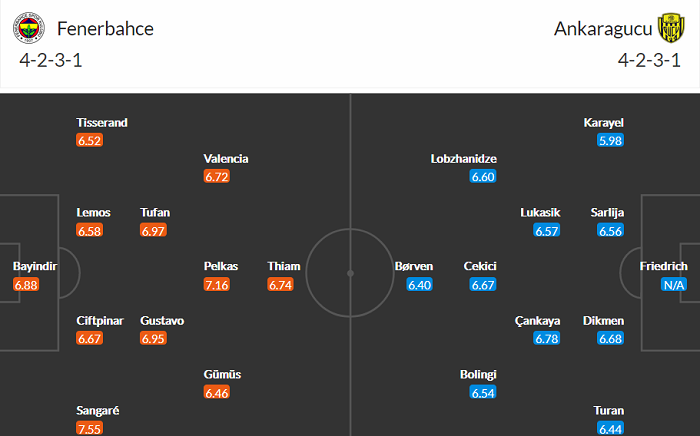Select player Tisserand on the pitch

pyautogui.click(x=102, y=123)
